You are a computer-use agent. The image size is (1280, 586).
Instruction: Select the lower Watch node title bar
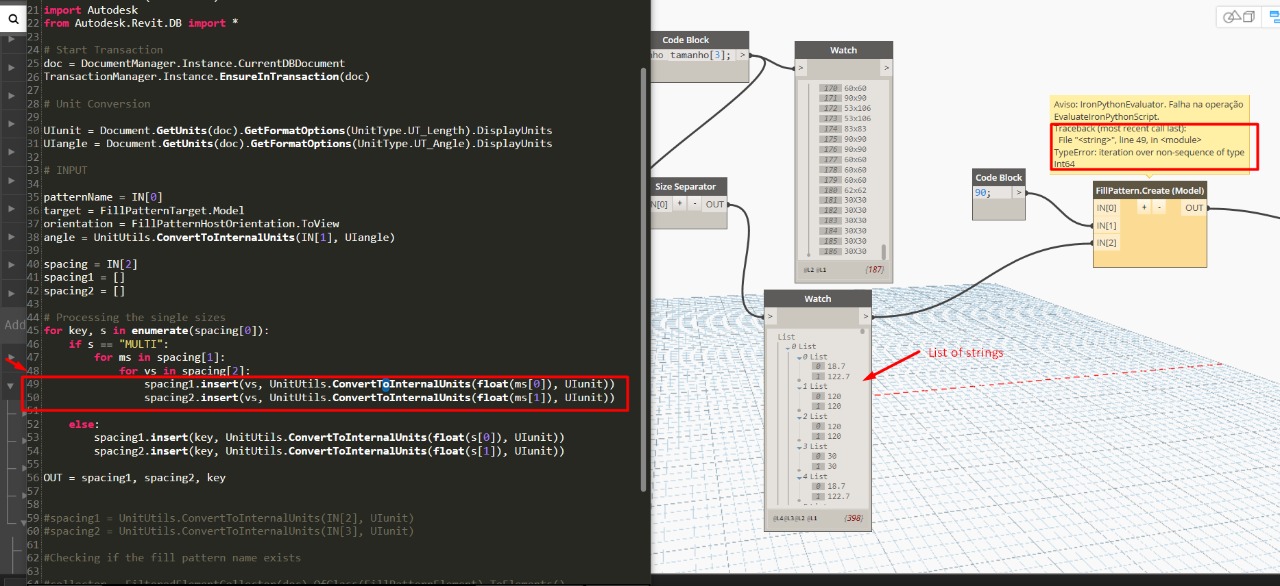click(818, 298)
